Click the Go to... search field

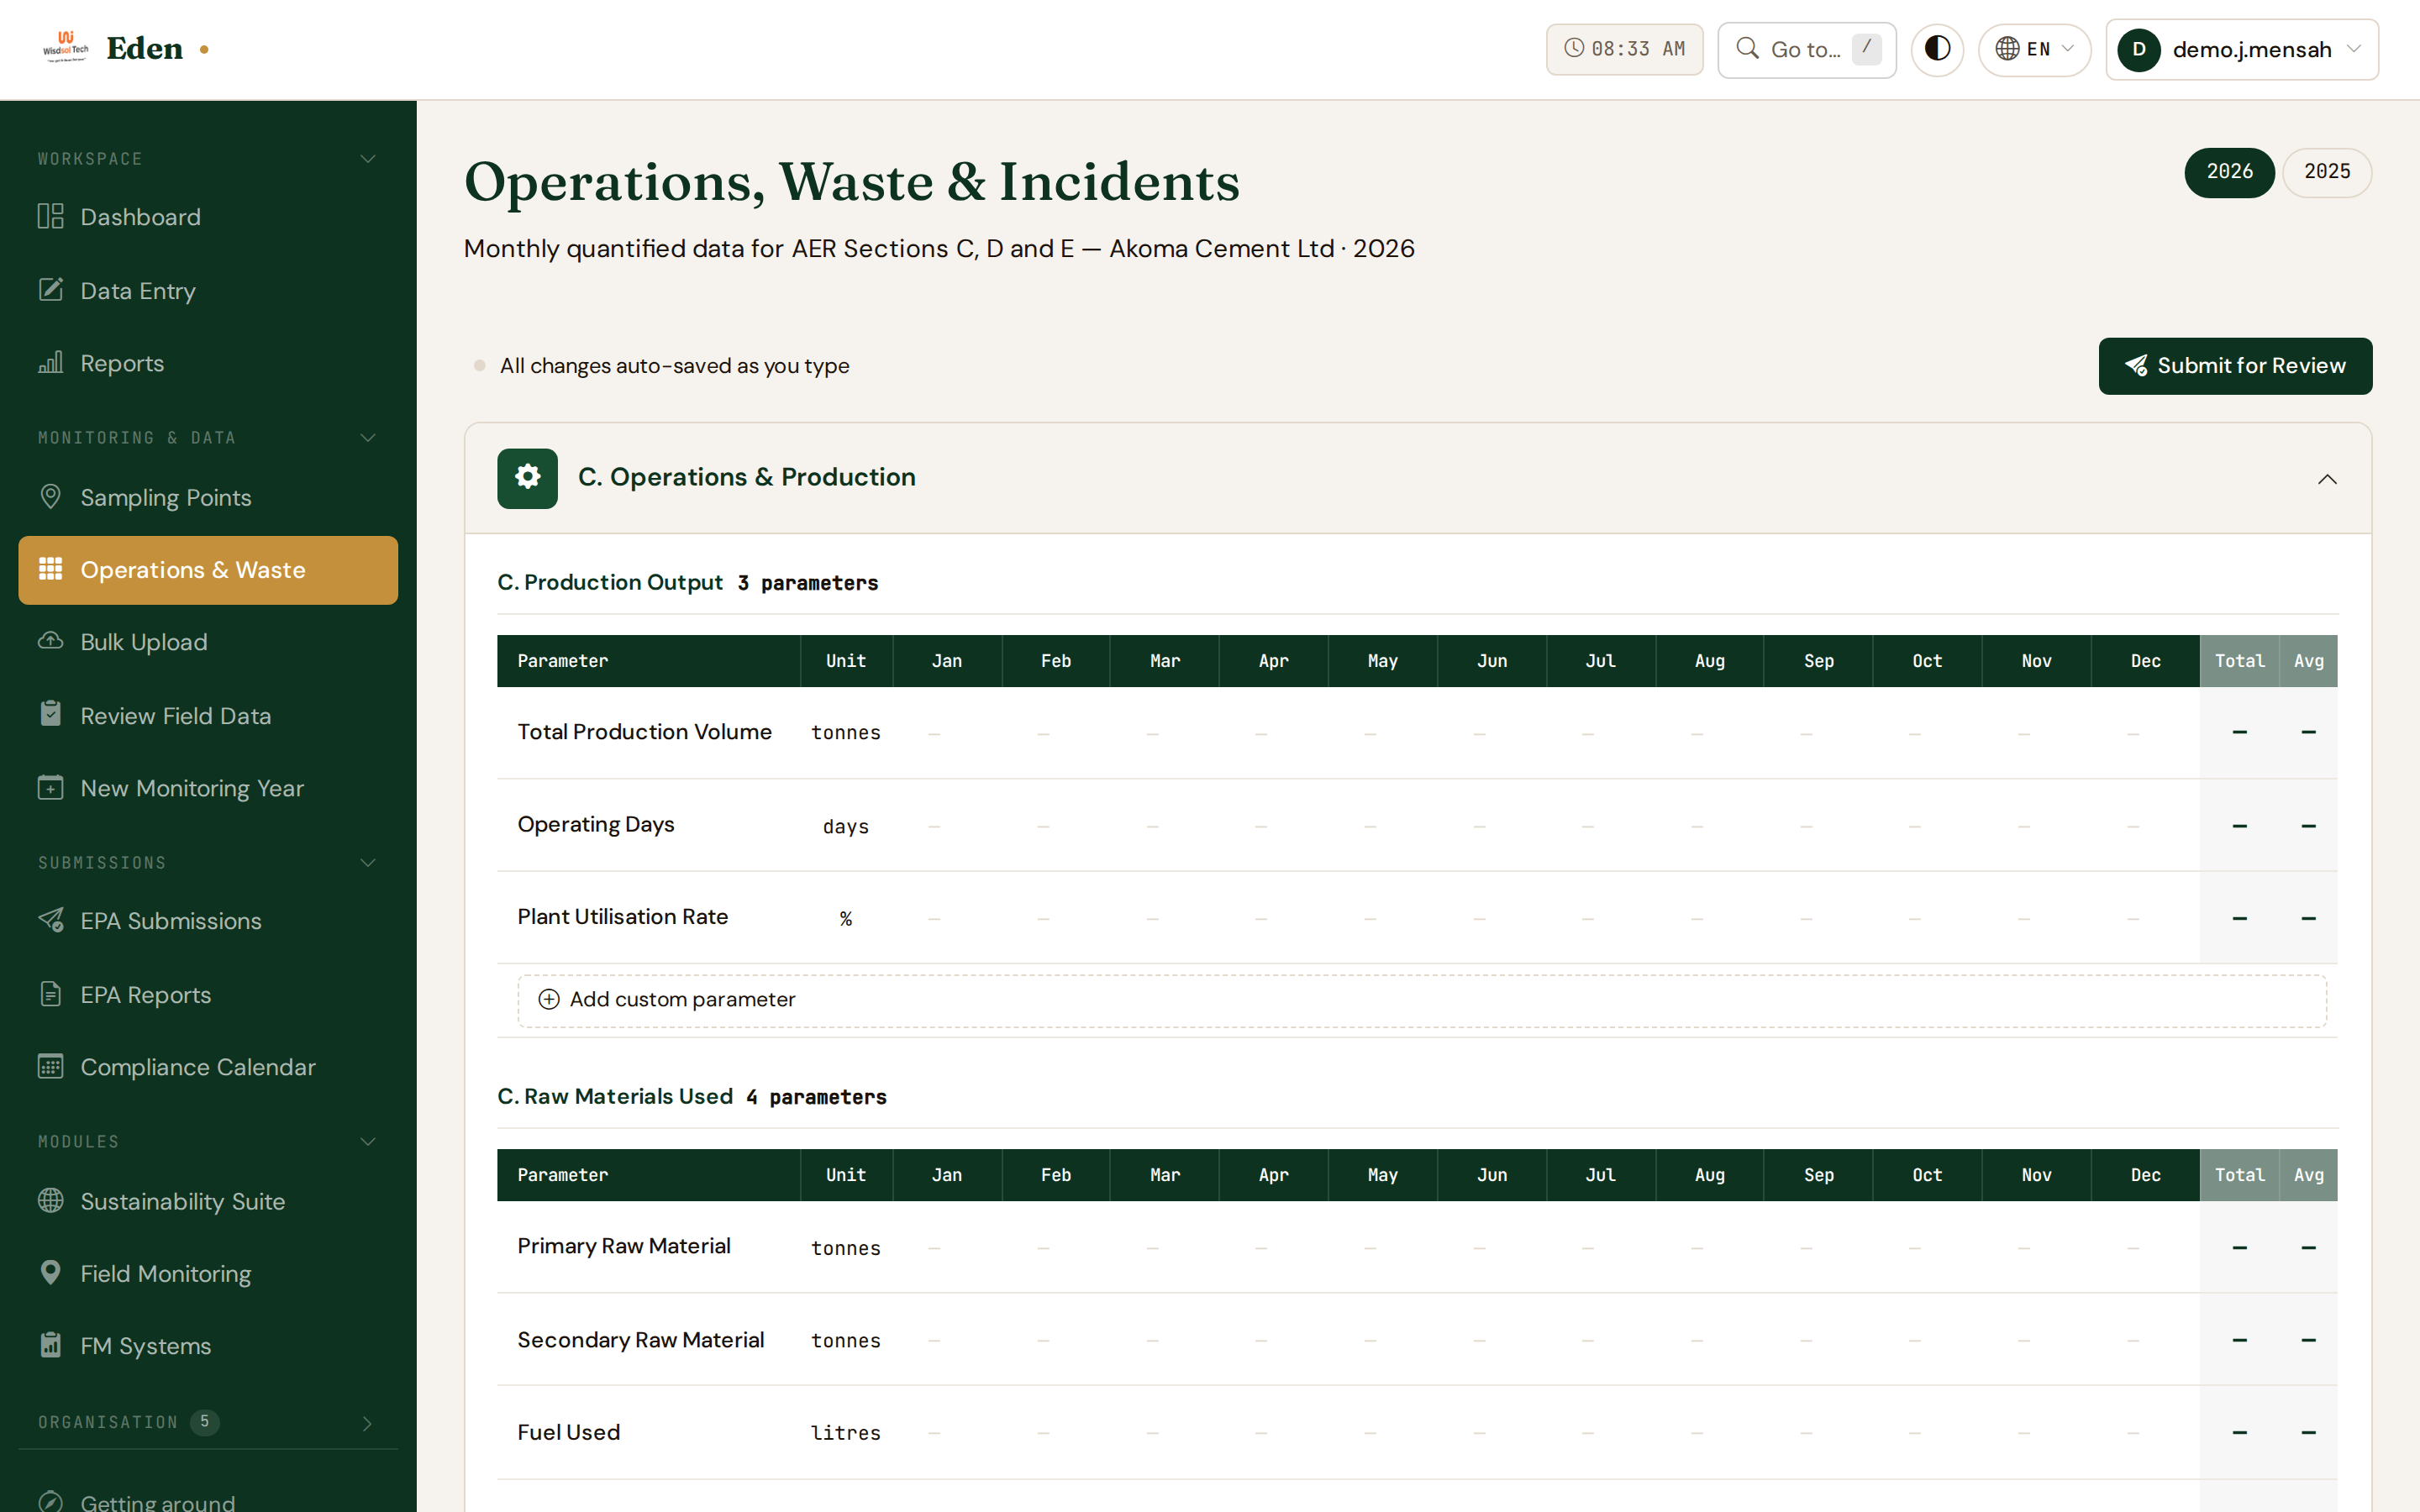pyautogui.click(x=1806, y=49)
